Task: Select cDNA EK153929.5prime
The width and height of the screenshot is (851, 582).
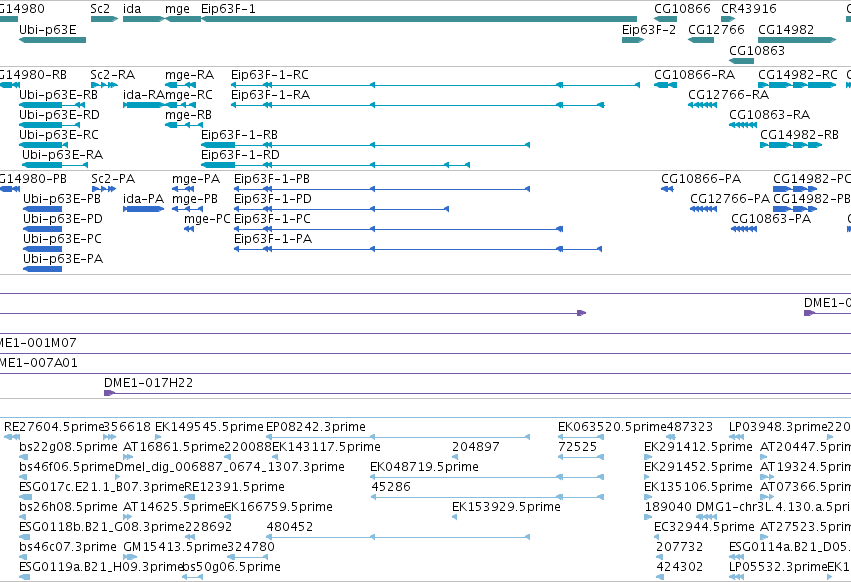Action: (506, 507)
